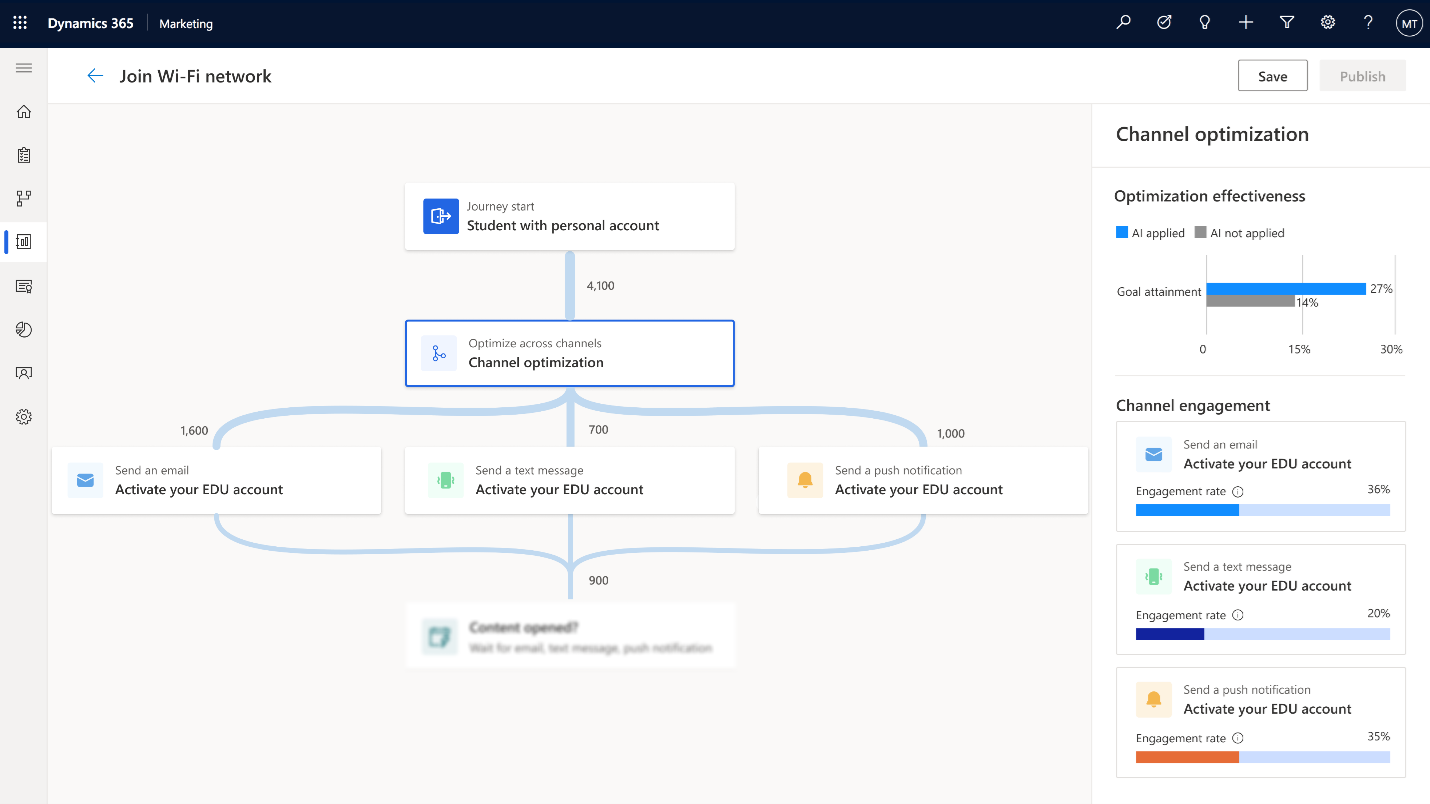Open the Dynamics 365 app launcher grid
This screenshot has height=804, width=1430.
click(x=20, y=22)
